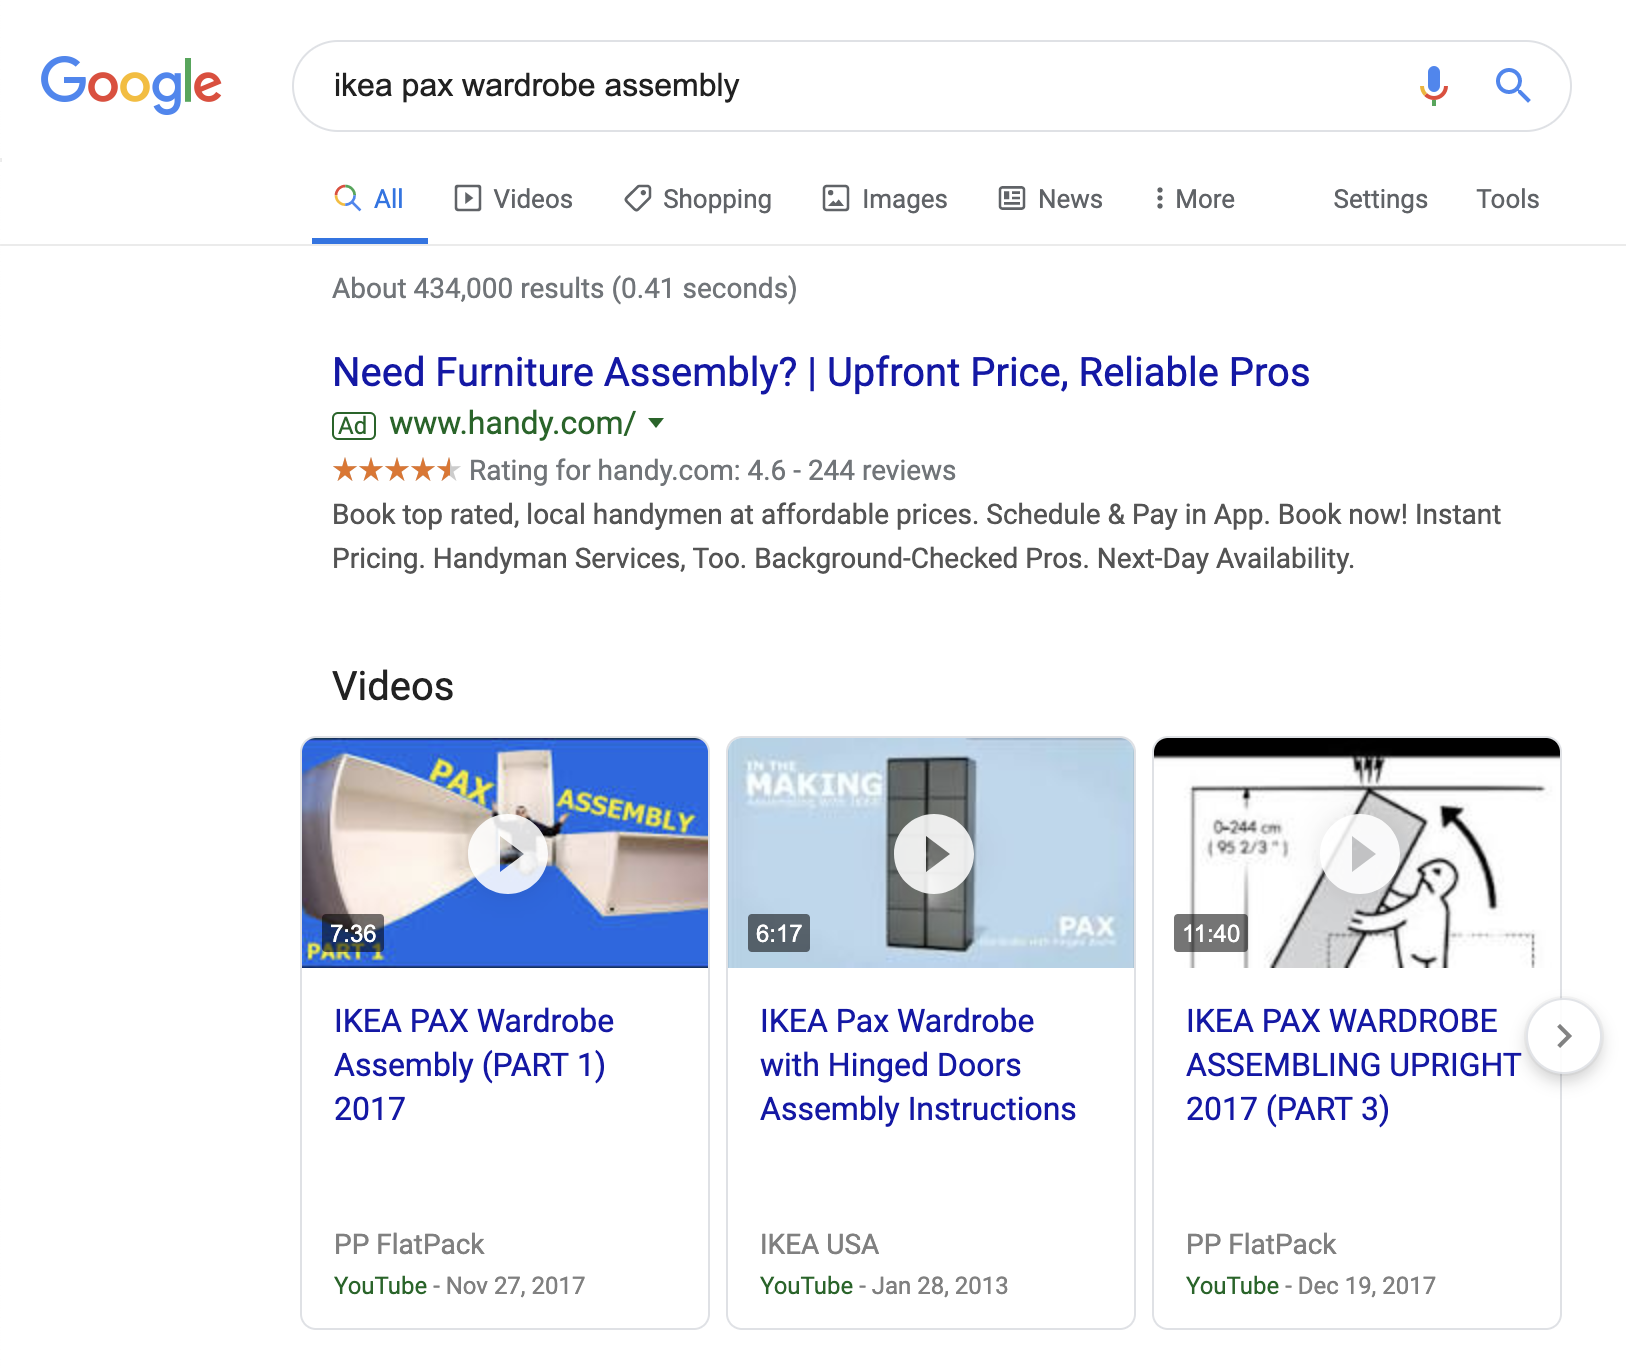The image size is (1626, 1368).
Task: Click the Shopping tag icon
Action: [637, 198]
